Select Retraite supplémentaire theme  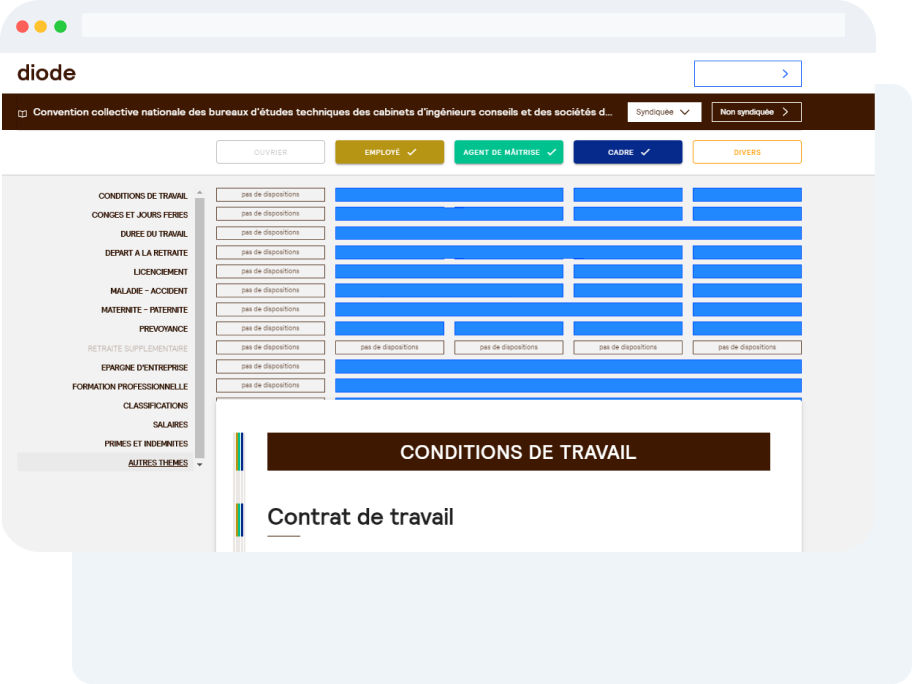point(138,349)
